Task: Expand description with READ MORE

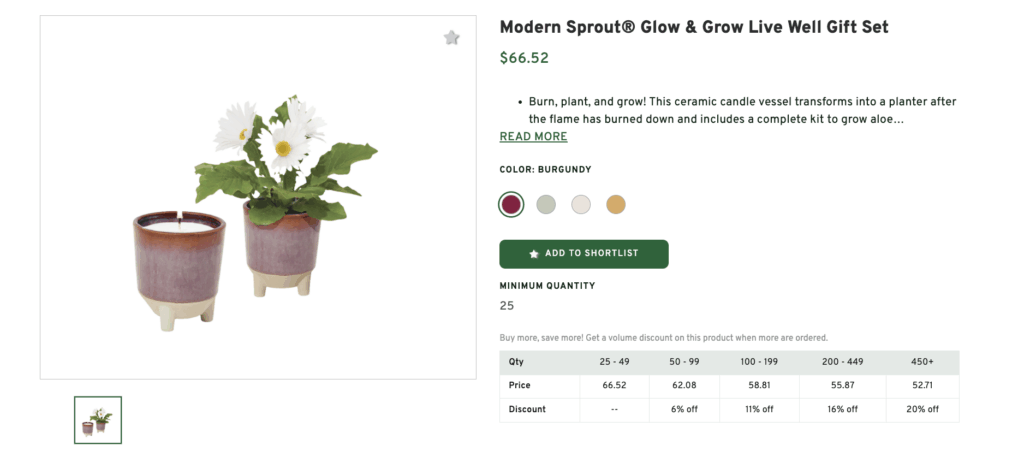Action: click(x=533, y=137)
